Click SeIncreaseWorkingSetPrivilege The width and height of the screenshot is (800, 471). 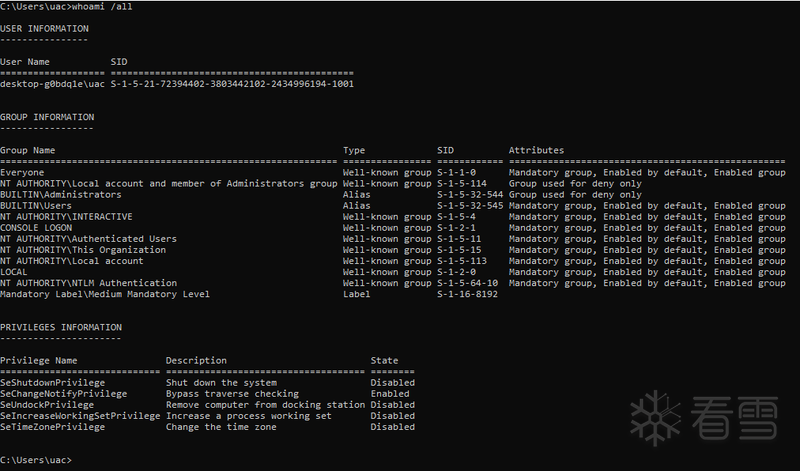(80, 416)
